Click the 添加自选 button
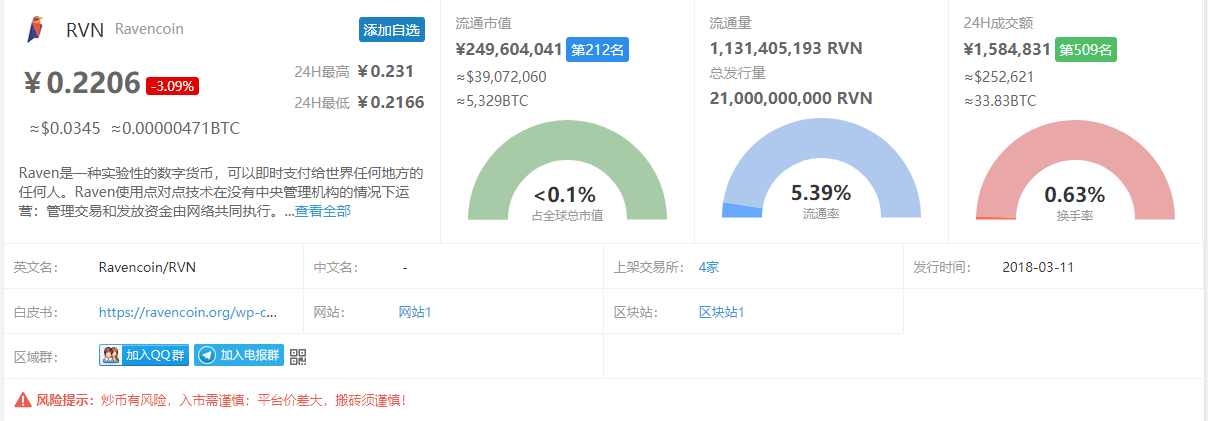Viewport: 1208px width, 421px height. (391, 30)
